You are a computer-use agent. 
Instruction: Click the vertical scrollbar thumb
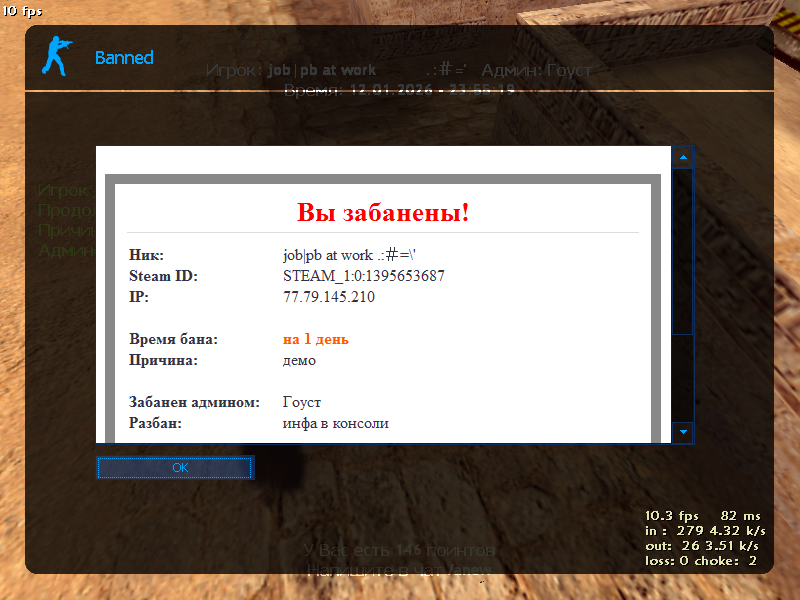(683, 250)
